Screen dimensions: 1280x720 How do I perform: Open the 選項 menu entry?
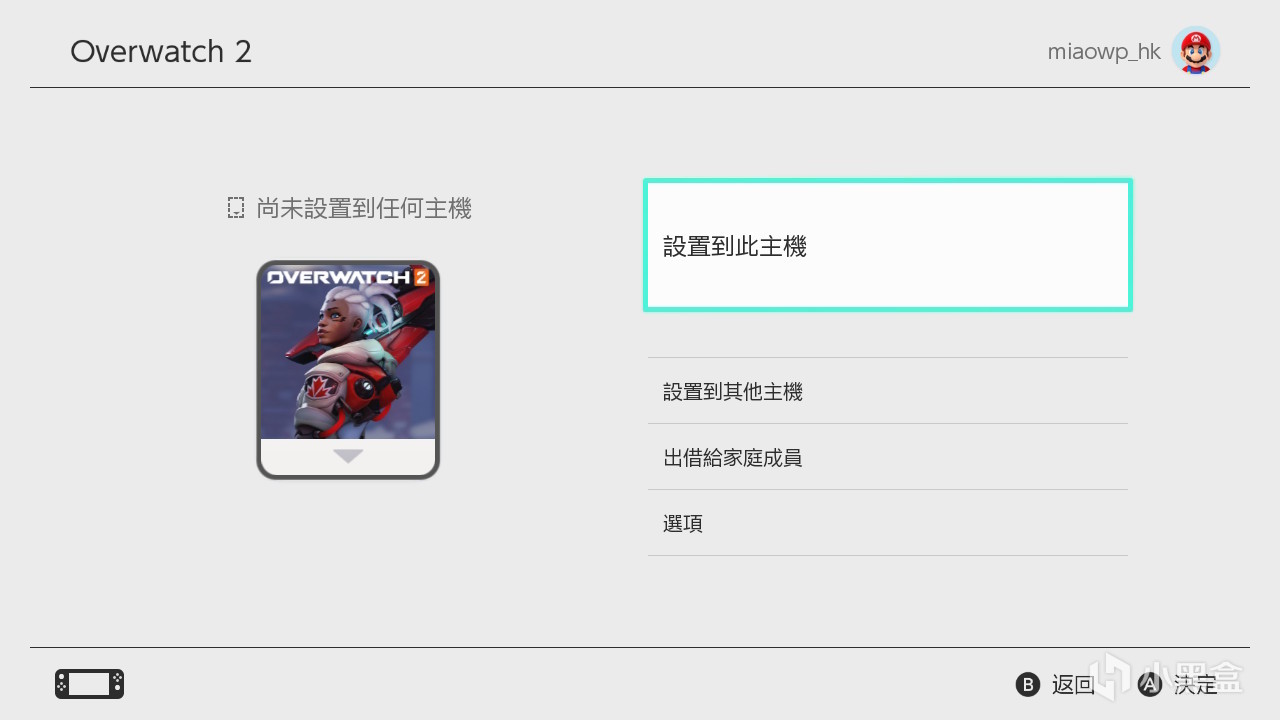(888, 523)
